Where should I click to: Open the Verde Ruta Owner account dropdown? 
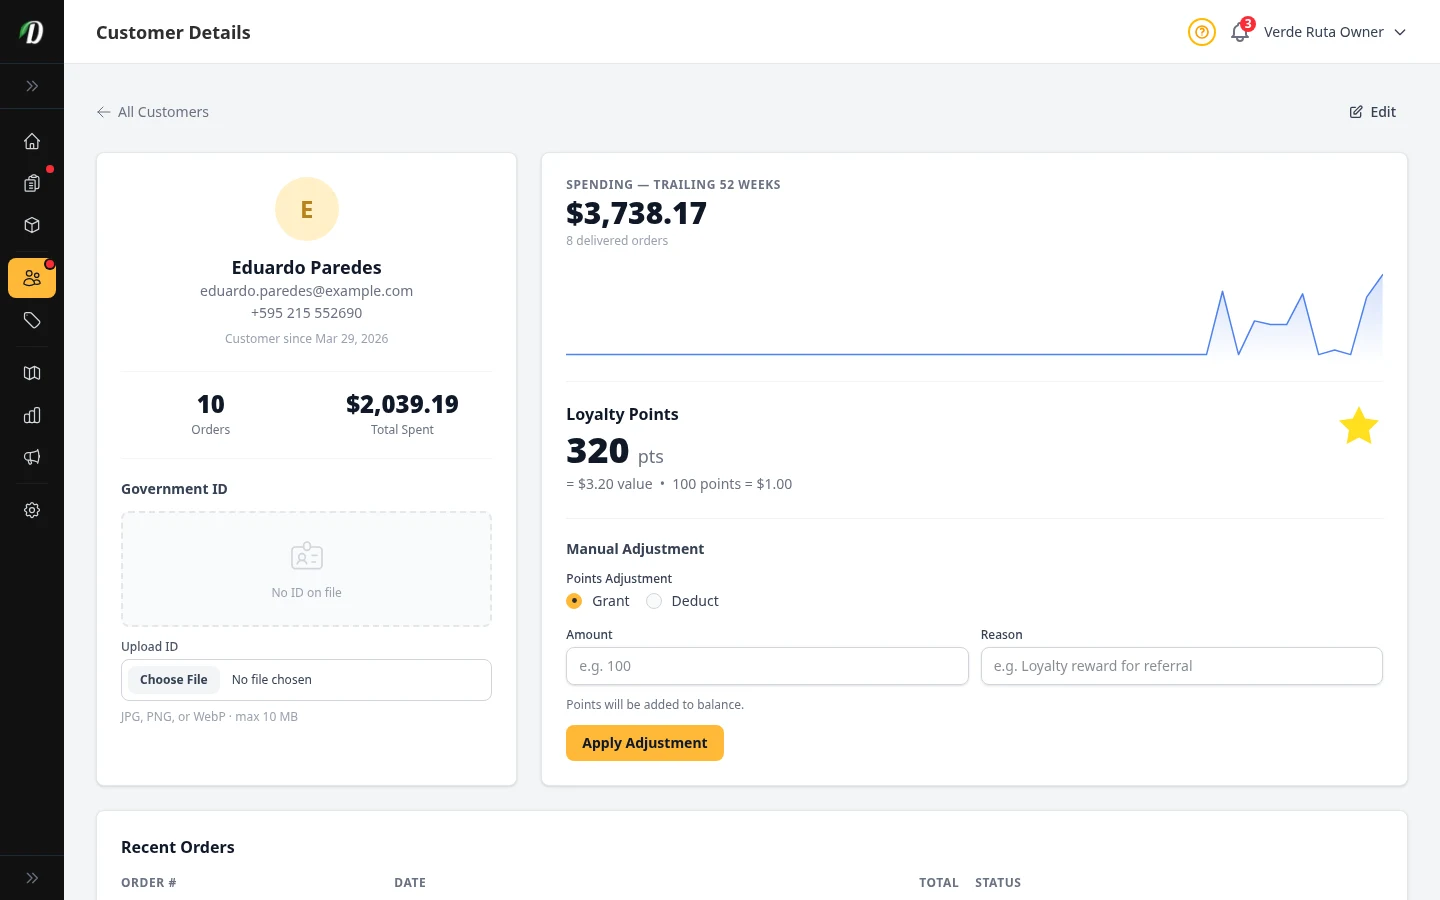1335,32
